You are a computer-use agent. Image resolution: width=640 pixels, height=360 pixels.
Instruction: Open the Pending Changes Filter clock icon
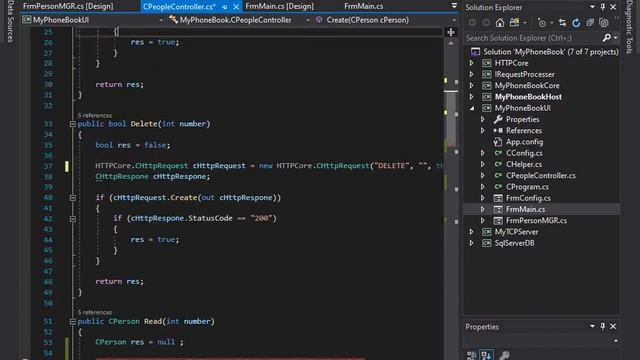click(x=542, y=23)
